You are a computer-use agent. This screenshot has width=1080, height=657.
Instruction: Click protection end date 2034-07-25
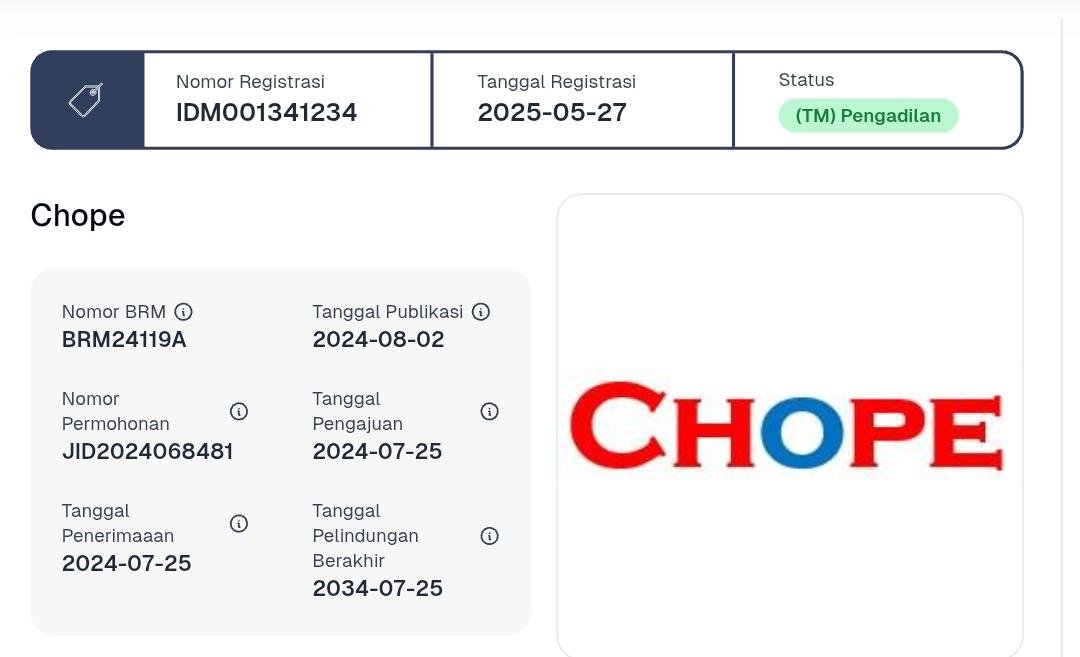[377, 589]
